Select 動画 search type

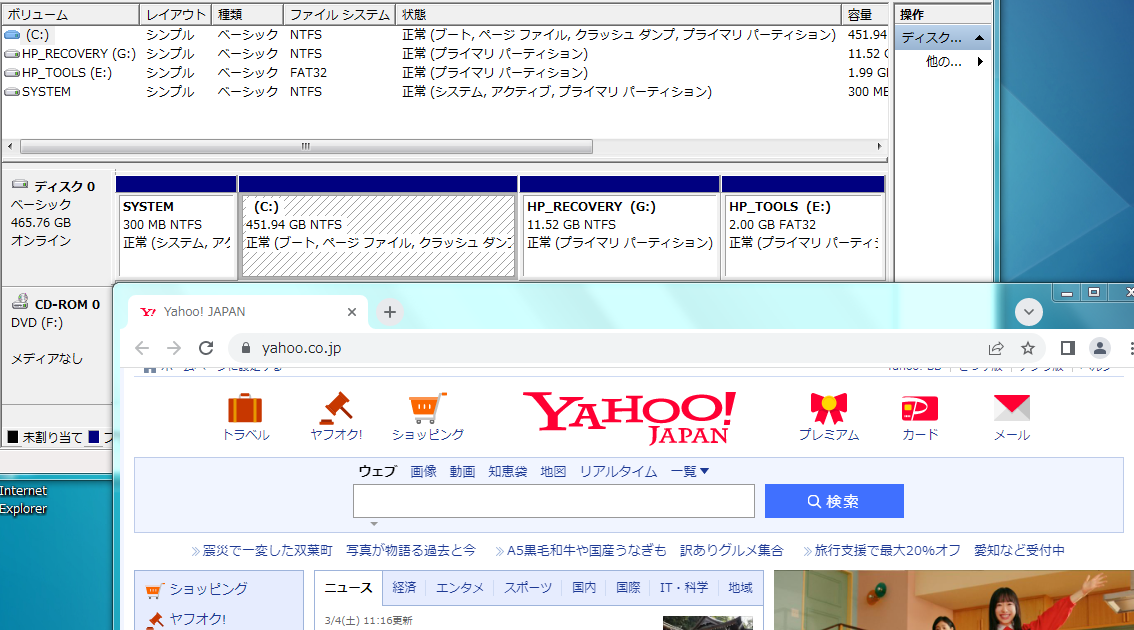pos(462,472)
